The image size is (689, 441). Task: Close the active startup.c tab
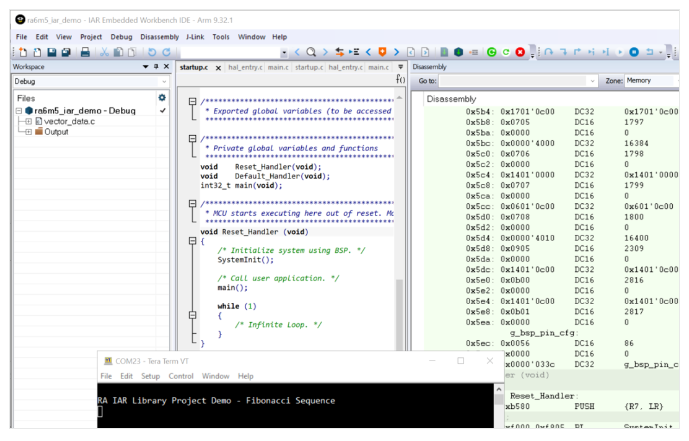[x=218, y=68]
